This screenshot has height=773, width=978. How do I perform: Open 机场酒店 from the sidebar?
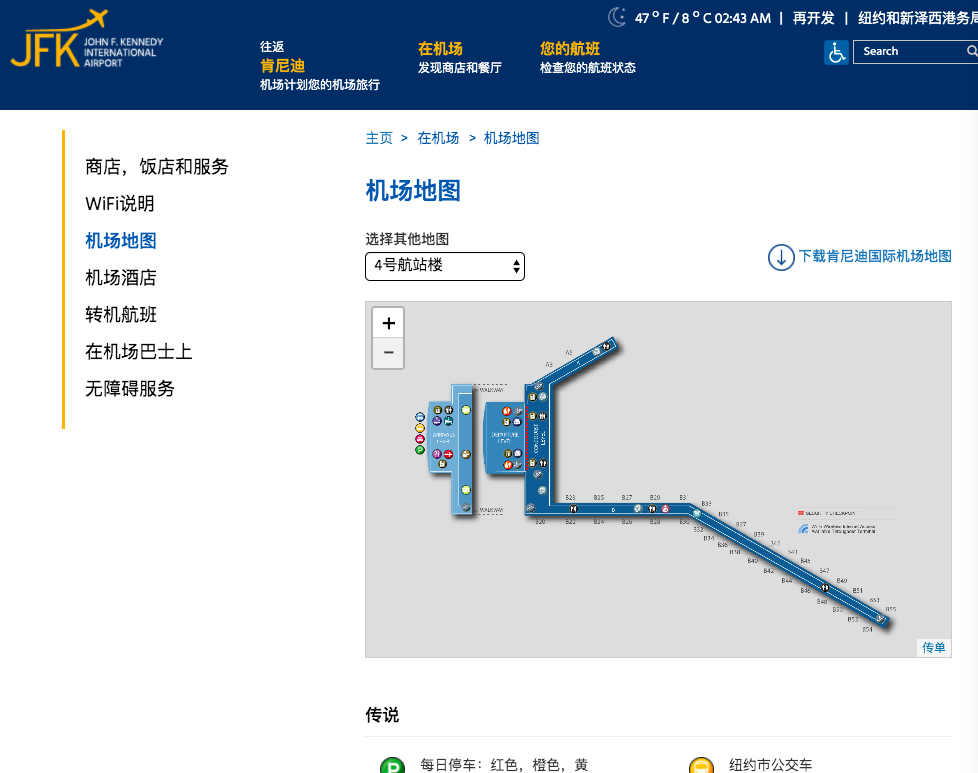(121, 278)
